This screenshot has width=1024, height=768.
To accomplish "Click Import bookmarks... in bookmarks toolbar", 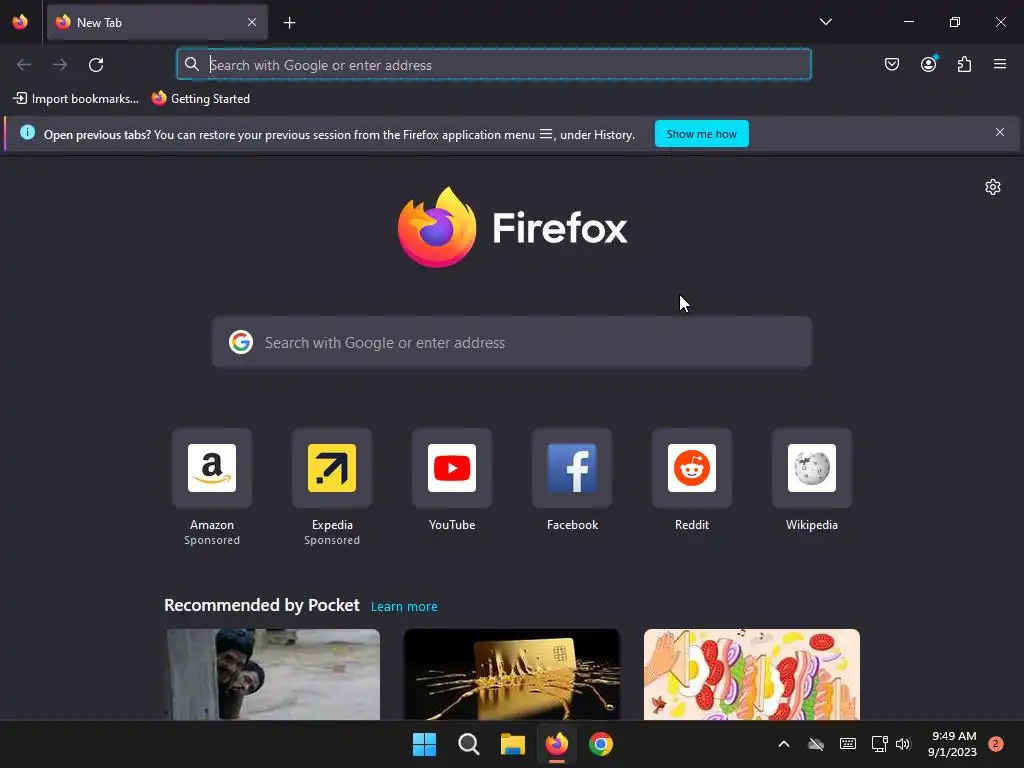I will tap(76, 99).
